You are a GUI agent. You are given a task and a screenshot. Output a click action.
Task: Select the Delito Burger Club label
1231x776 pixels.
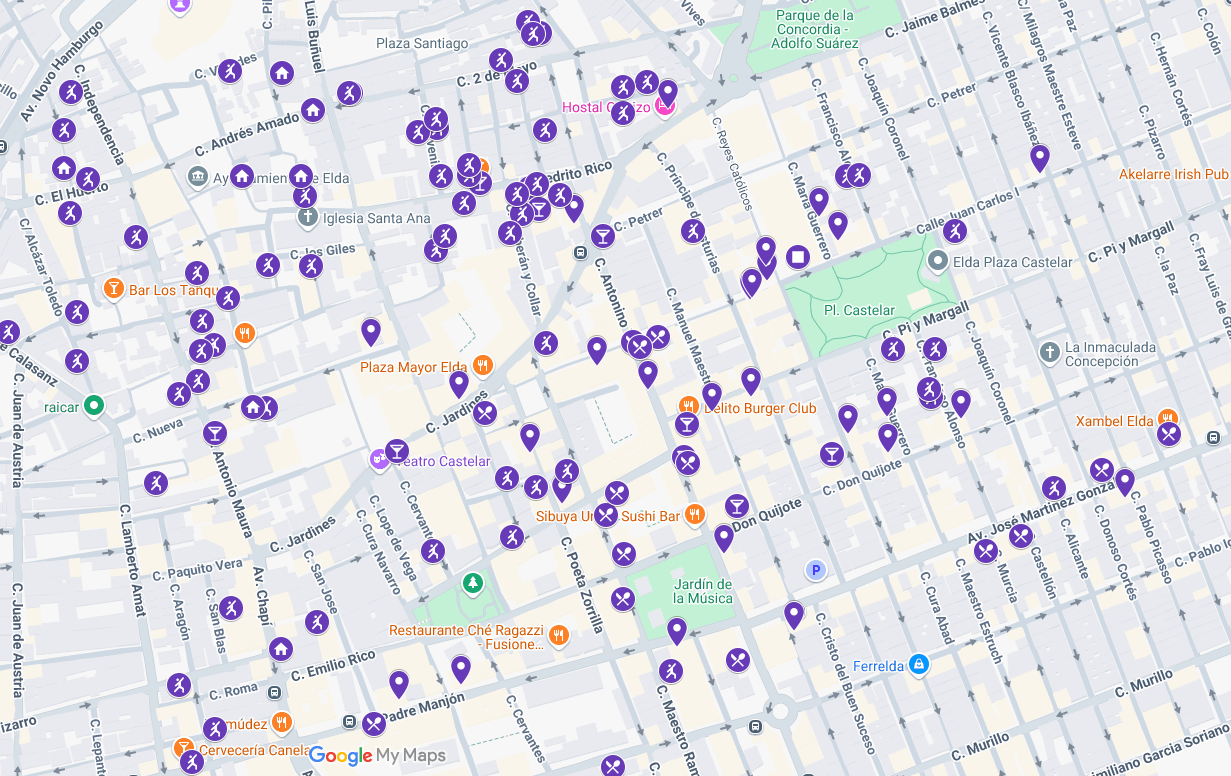coord(758,408)
